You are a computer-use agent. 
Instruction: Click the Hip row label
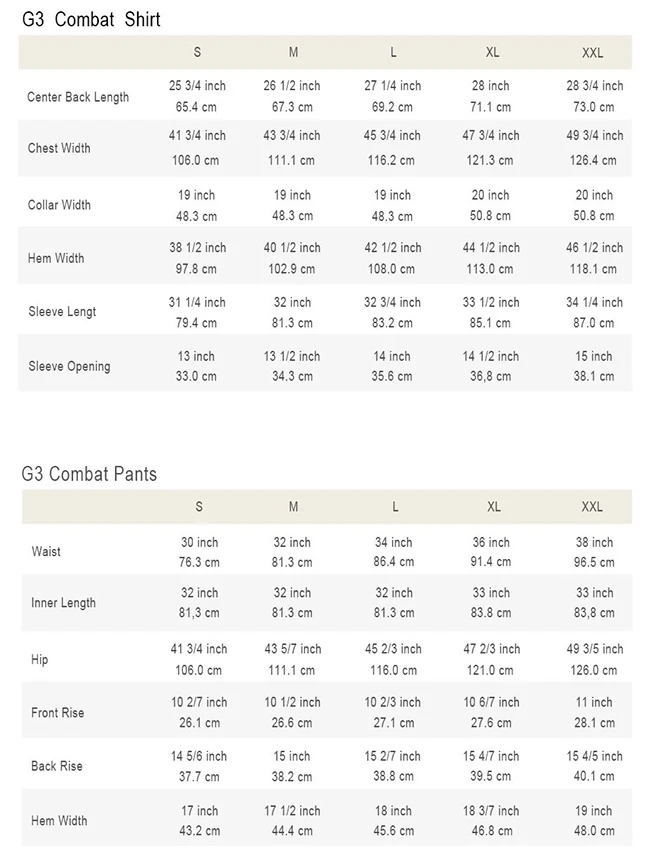pyautogui.click(x=39, y=659)
